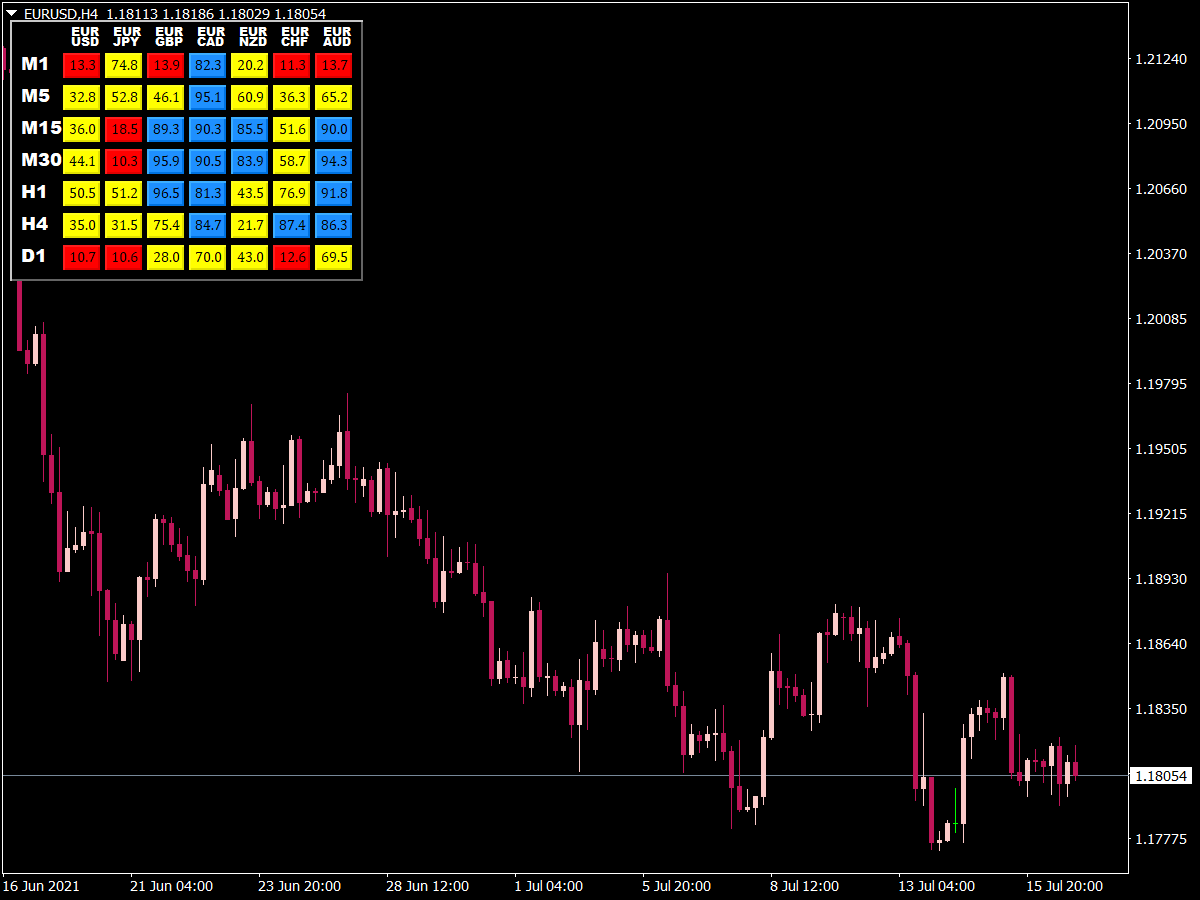Image resolution: width=1200 pixels, height=900 pixels.
Task: Click the yellow 96.5 EUR GBP H1 cell
Action: 165,193
